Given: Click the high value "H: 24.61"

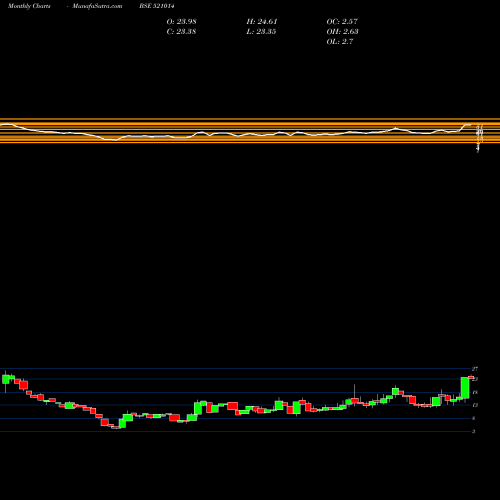Looking at the screenshot, I should [x=262, y=22].
